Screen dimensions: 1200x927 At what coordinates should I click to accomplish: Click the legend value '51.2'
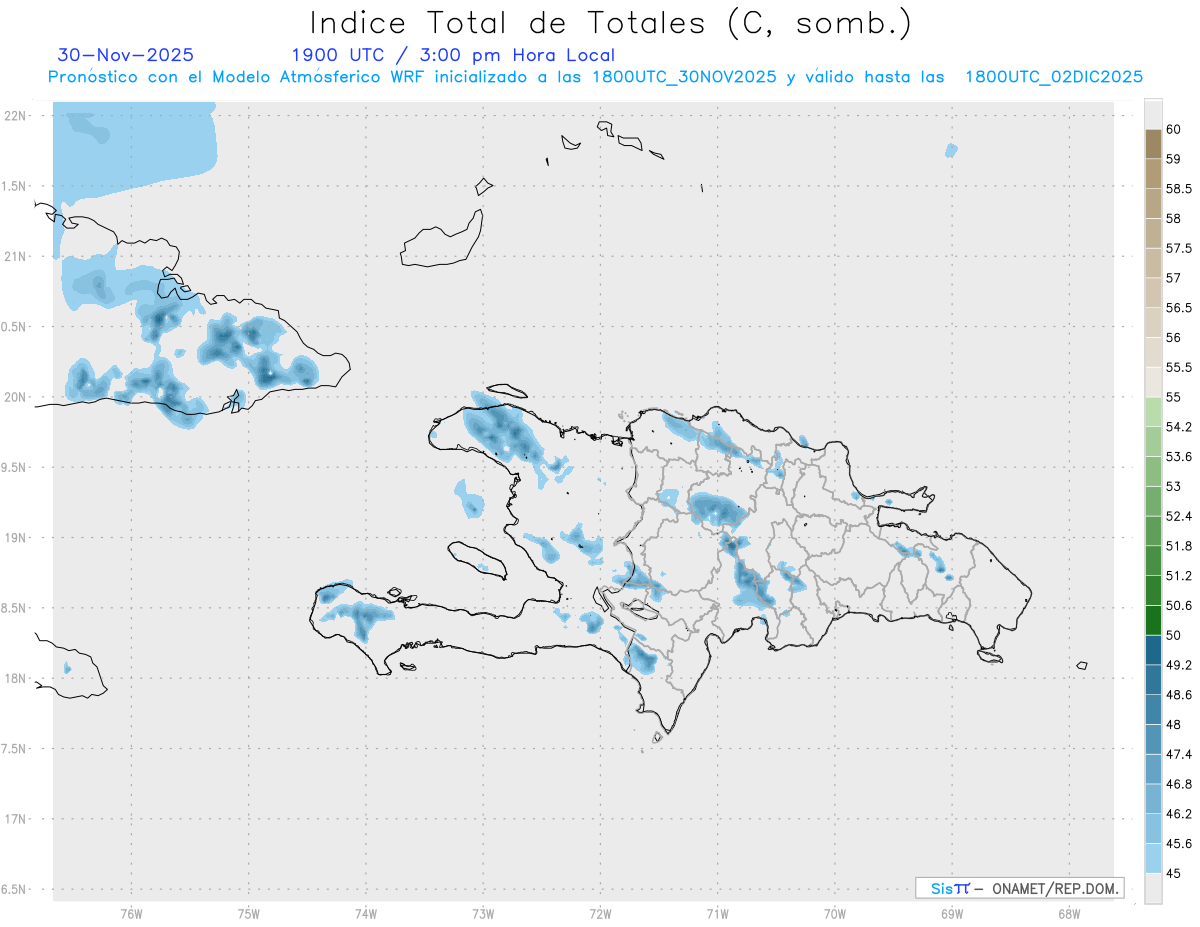click(x=1179, y=576)
